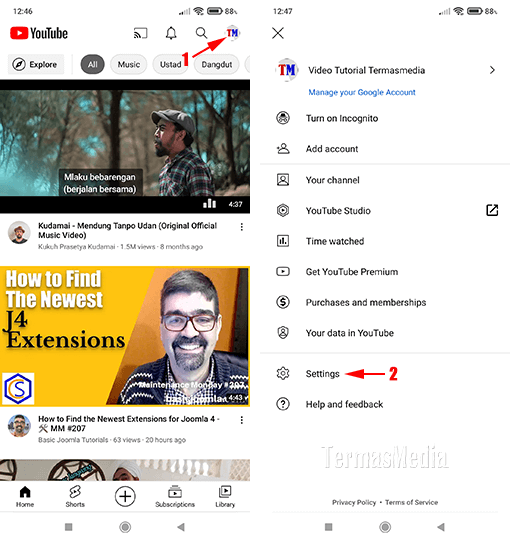Open the Terms of Service link
The height and width of the screenshot is (542, 510).
(x=411, y=502)
